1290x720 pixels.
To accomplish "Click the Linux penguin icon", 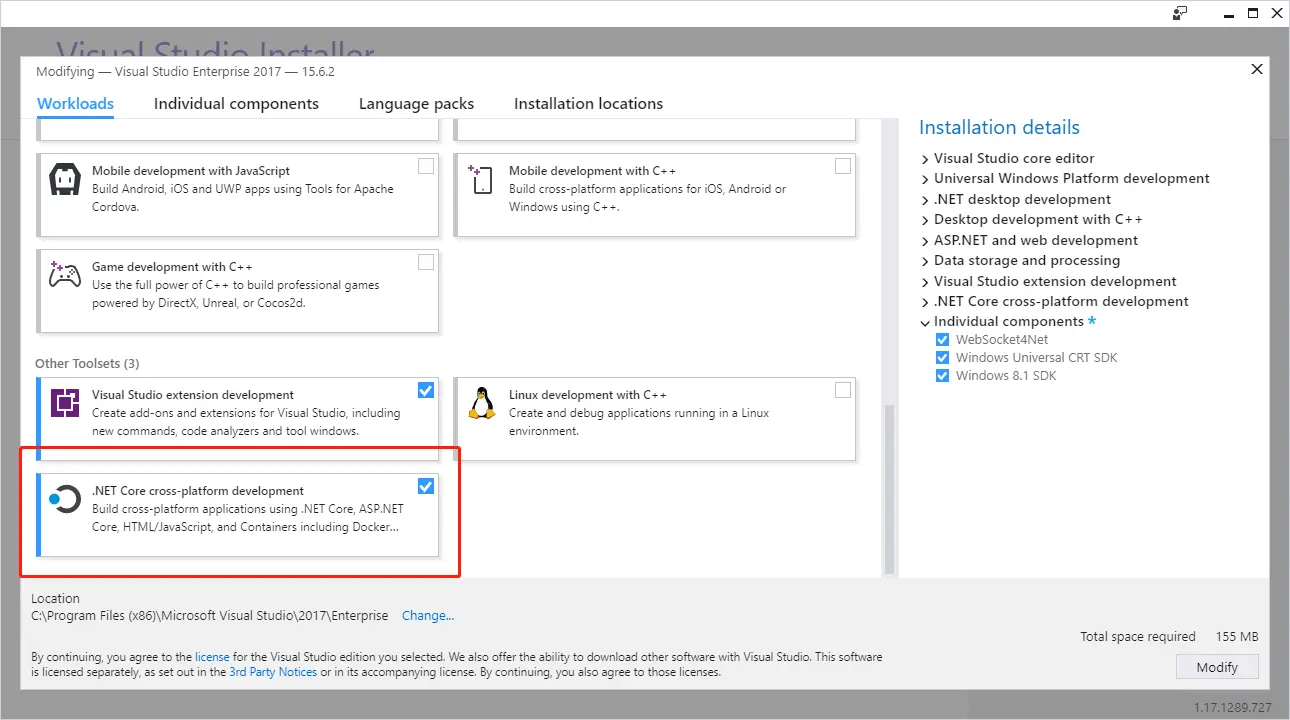I will tap(482, 403).
